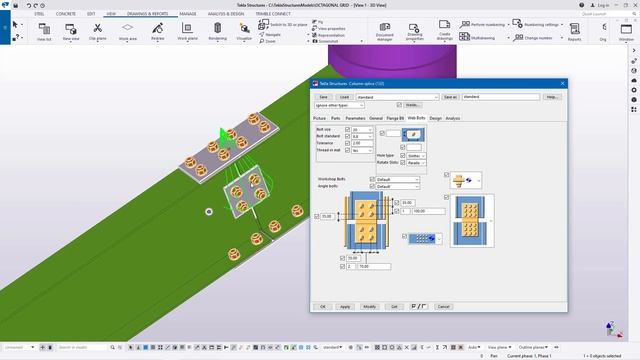The width and height of the screenshot is (640, 360).
Task: Create a New view from ribbon
Action: click(71, 32)
